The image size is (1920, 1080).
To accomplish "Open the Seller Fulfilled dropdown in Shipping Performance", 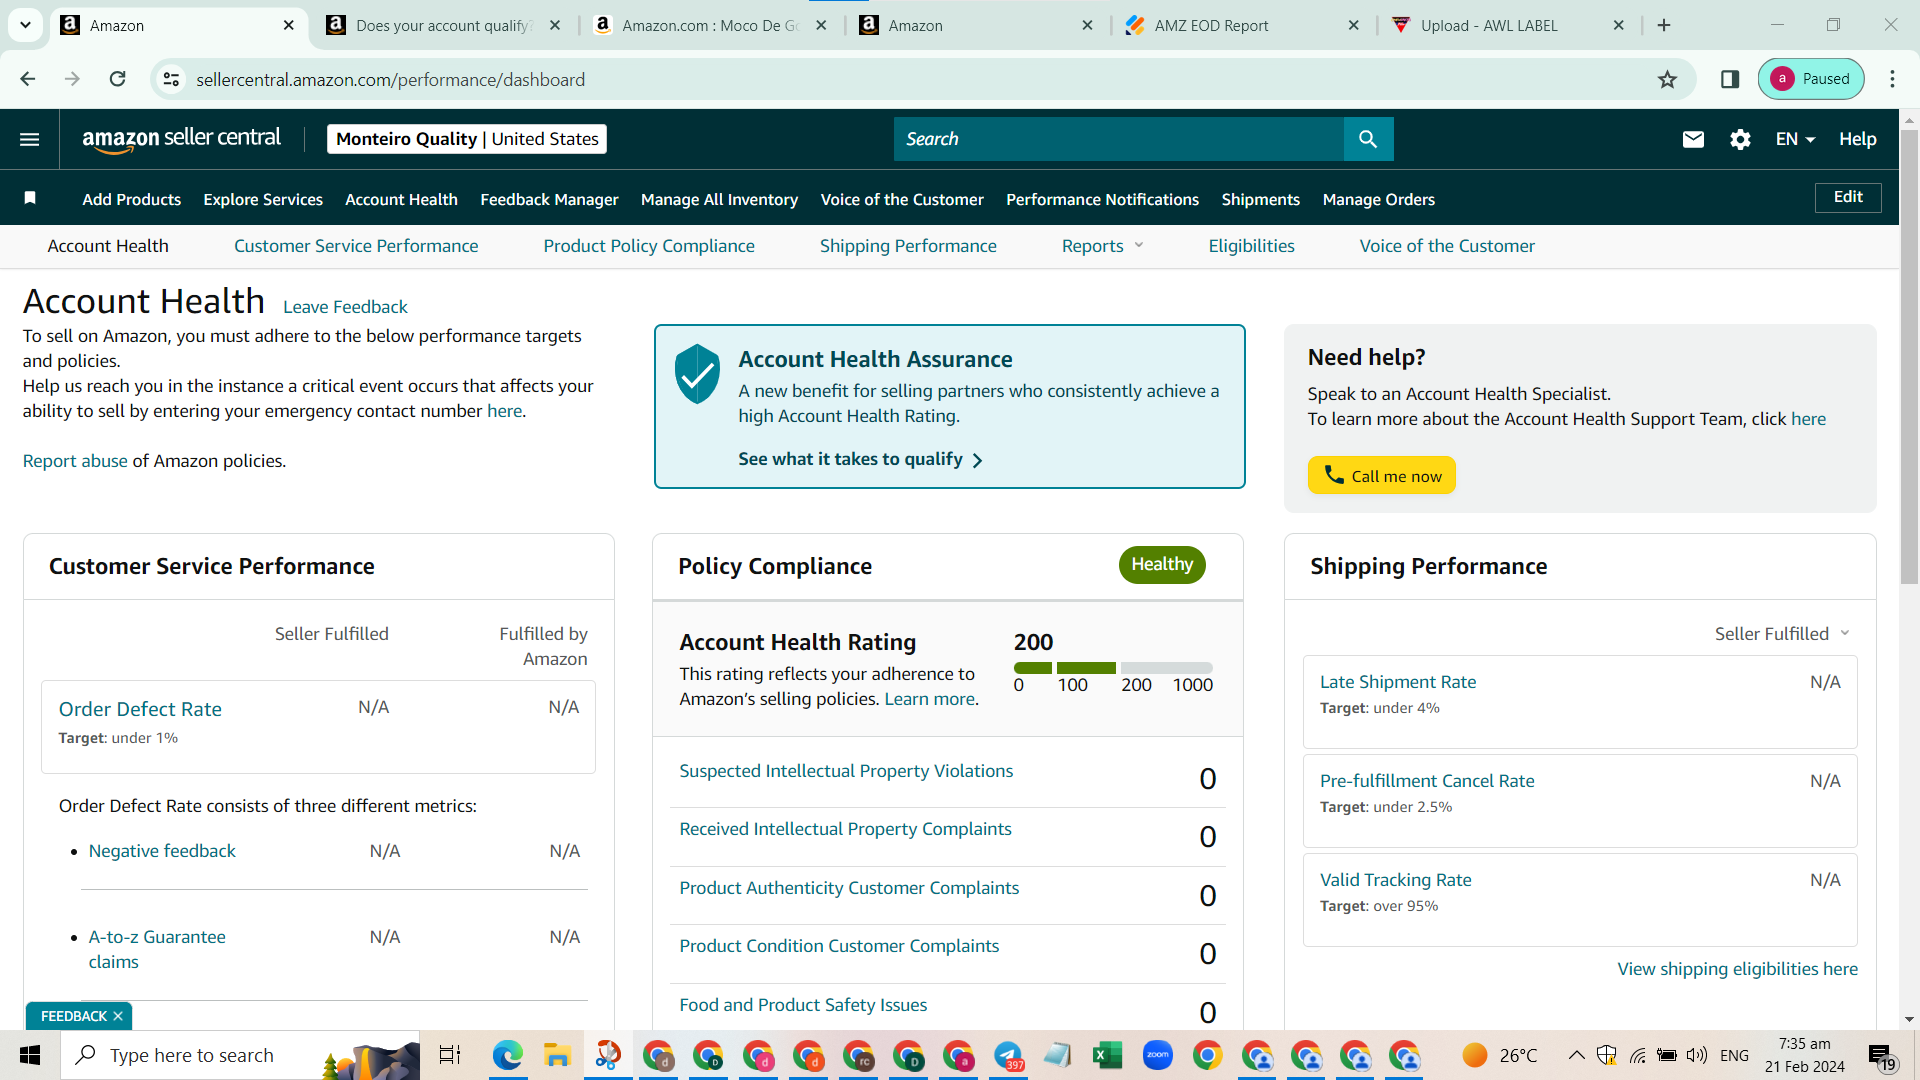I will pyautogui.click(x=1782, y=634).
